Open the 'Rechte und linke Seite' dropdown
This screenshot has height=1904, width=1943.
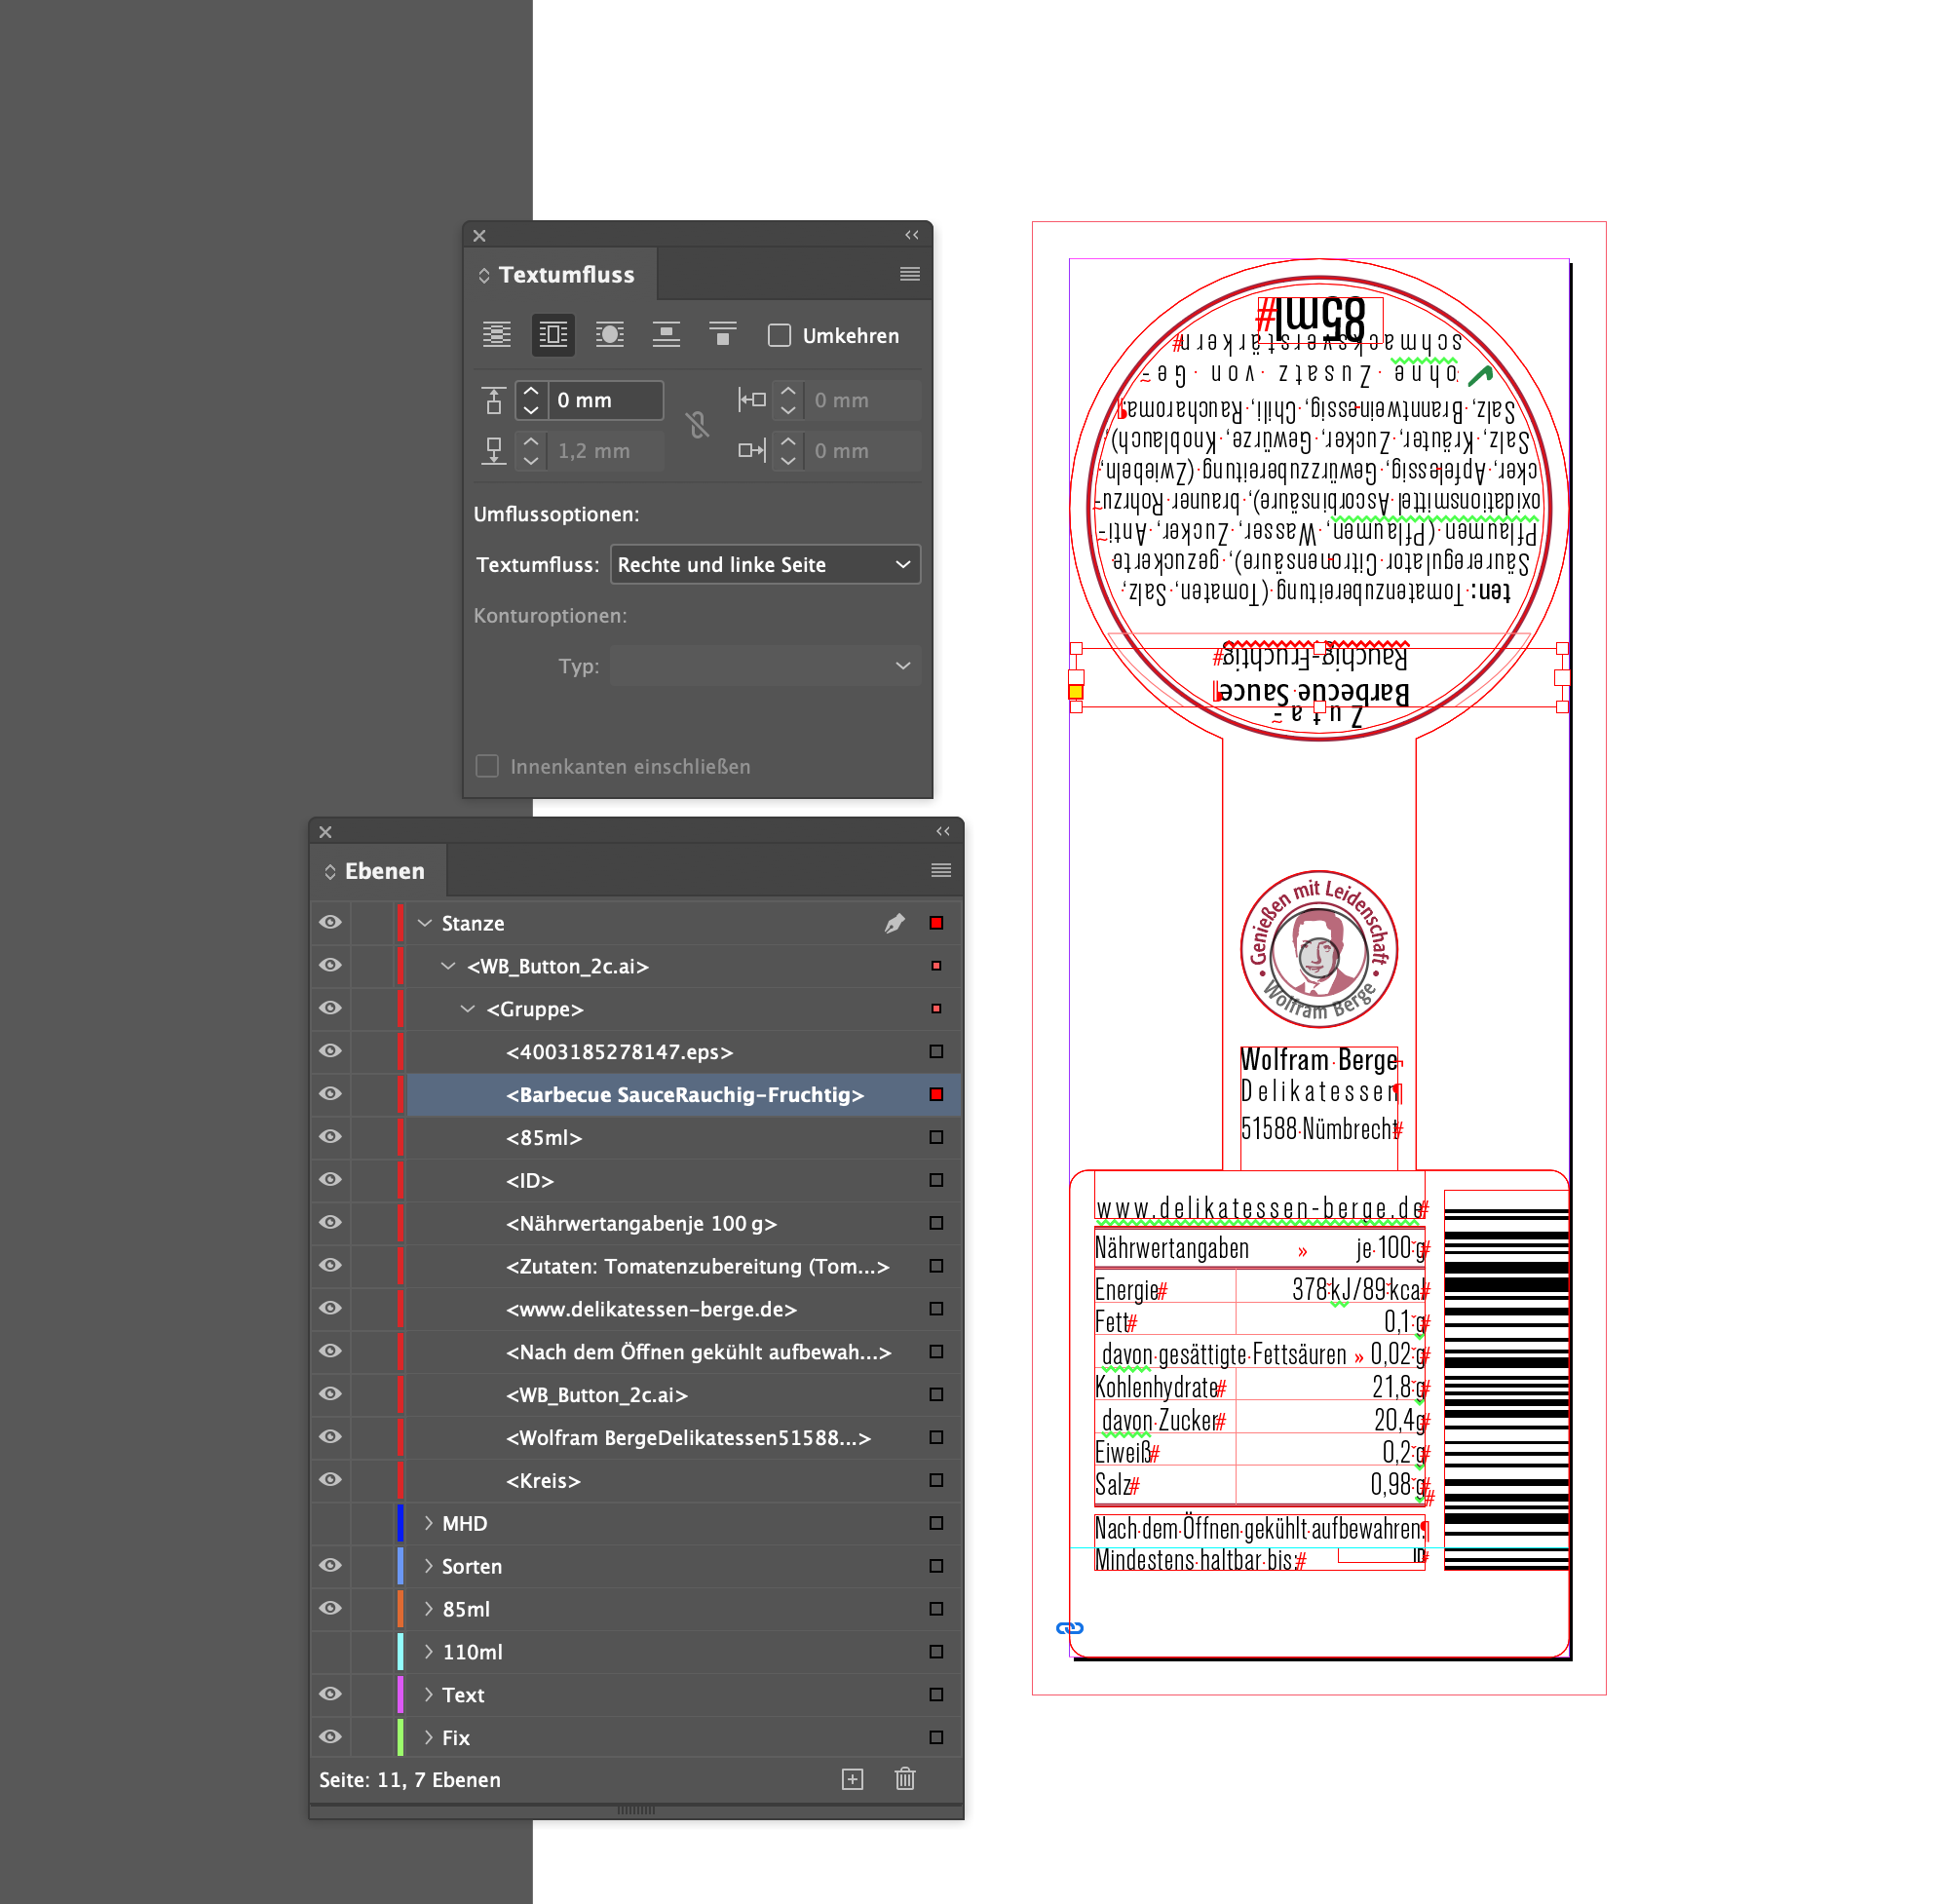click(765, 564)
